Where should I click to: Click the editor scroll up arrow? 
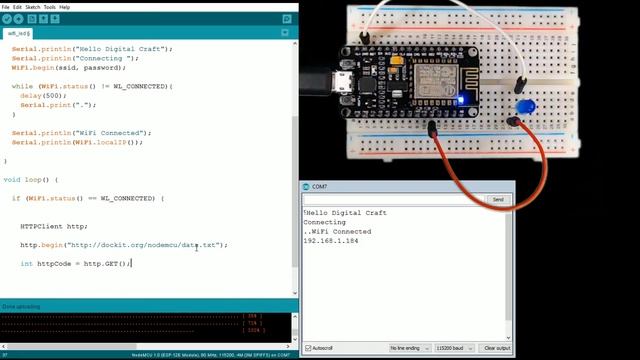click(x=295, y=43)
